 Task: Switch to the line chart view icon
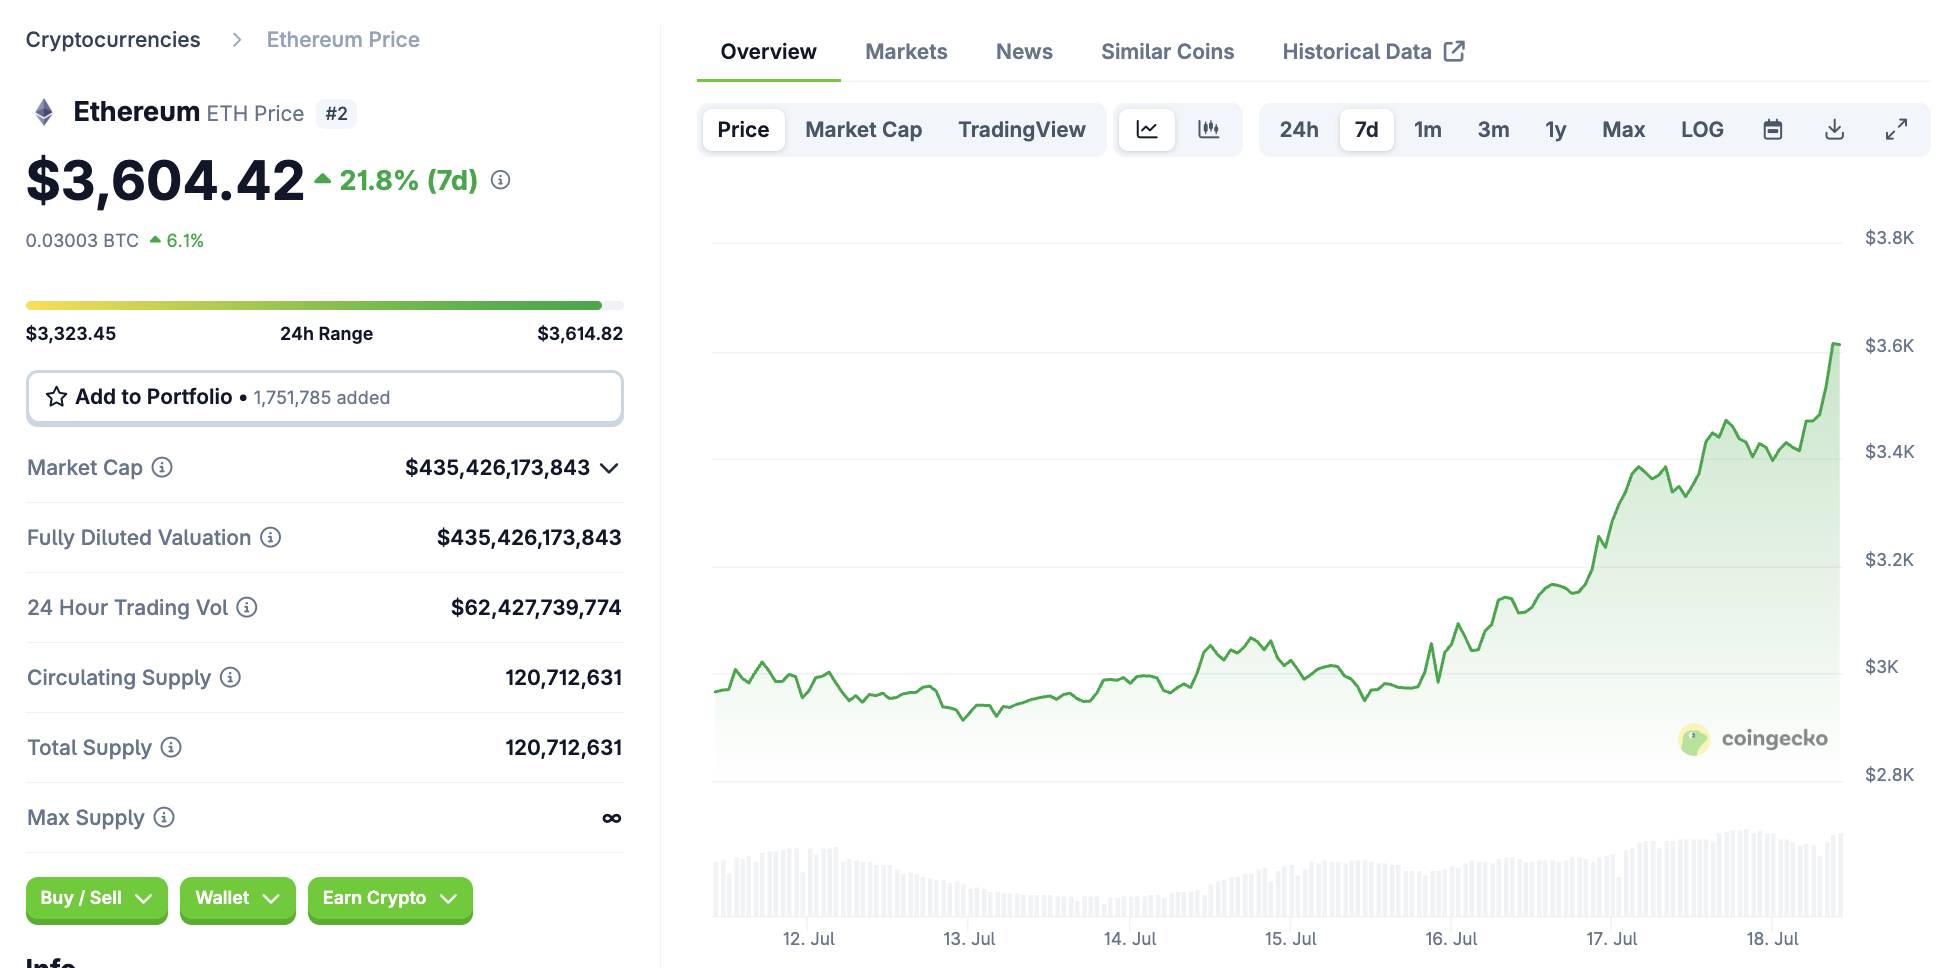coord(1147,130)
